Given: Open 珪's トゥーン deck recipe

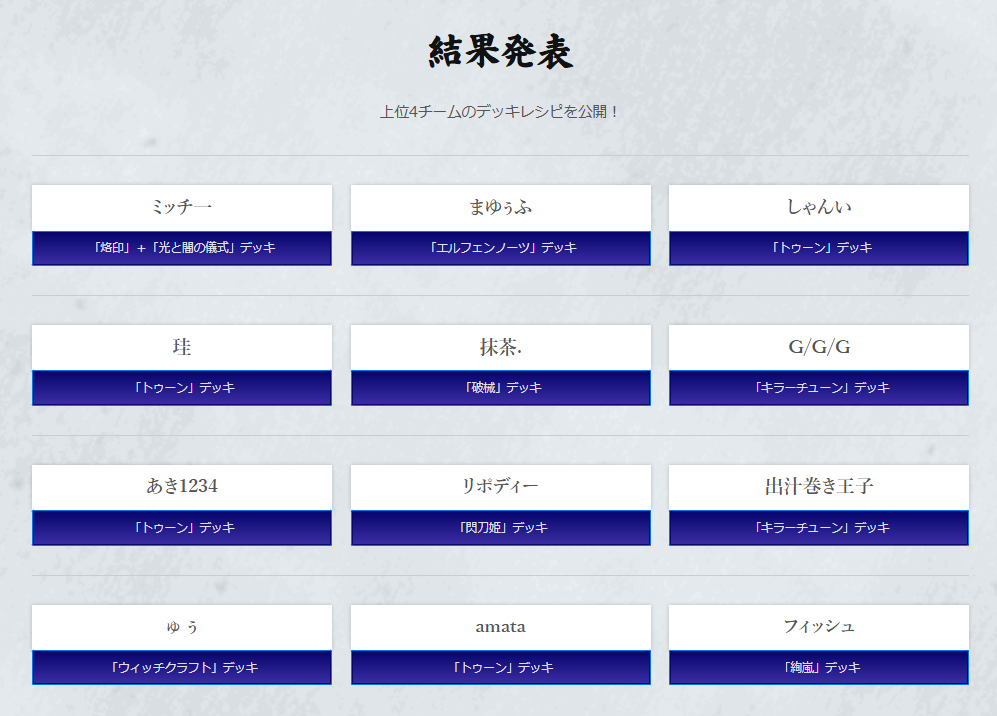Looking at the screenshot, I should [182, 388].
